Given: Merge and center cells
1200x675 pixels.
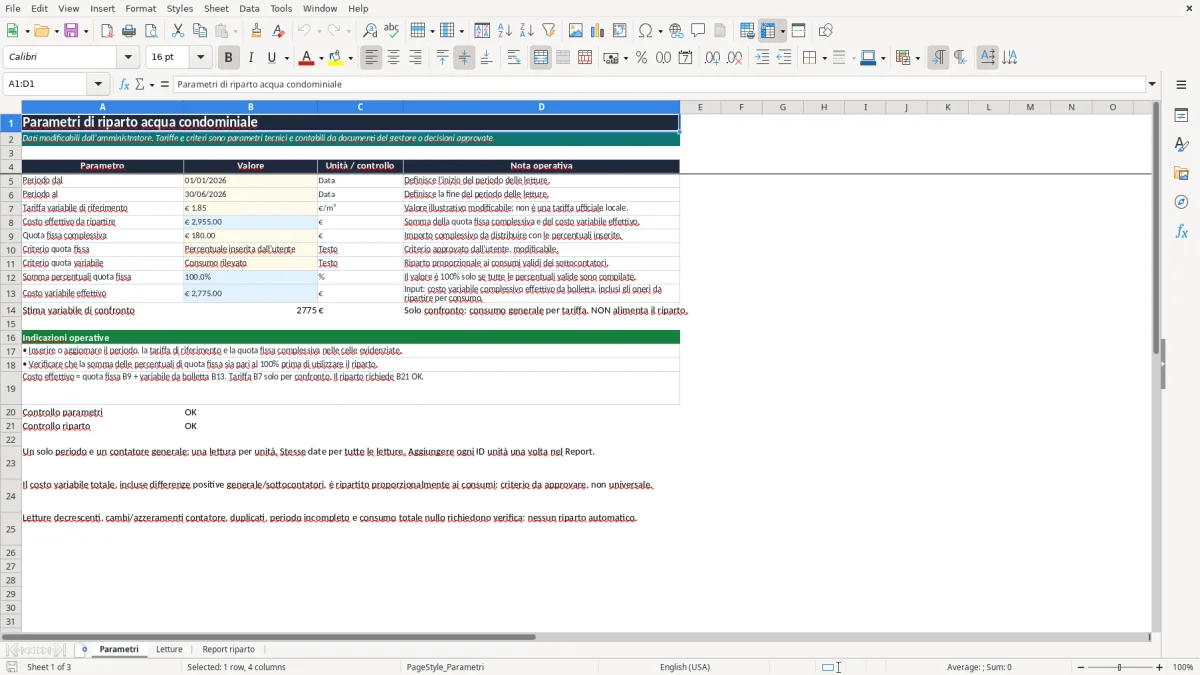Looking at the screenshot, I should click(541, 58).
